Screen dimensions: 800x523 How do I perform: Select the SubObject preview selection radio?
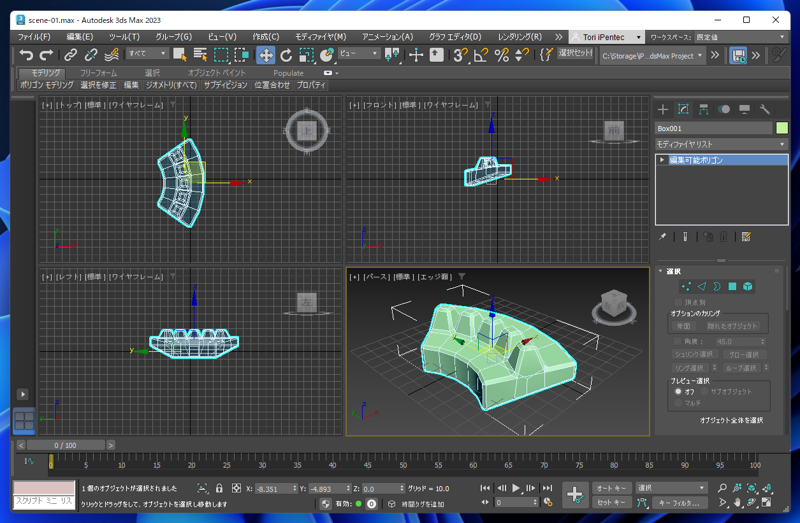[x=704, y=391]
